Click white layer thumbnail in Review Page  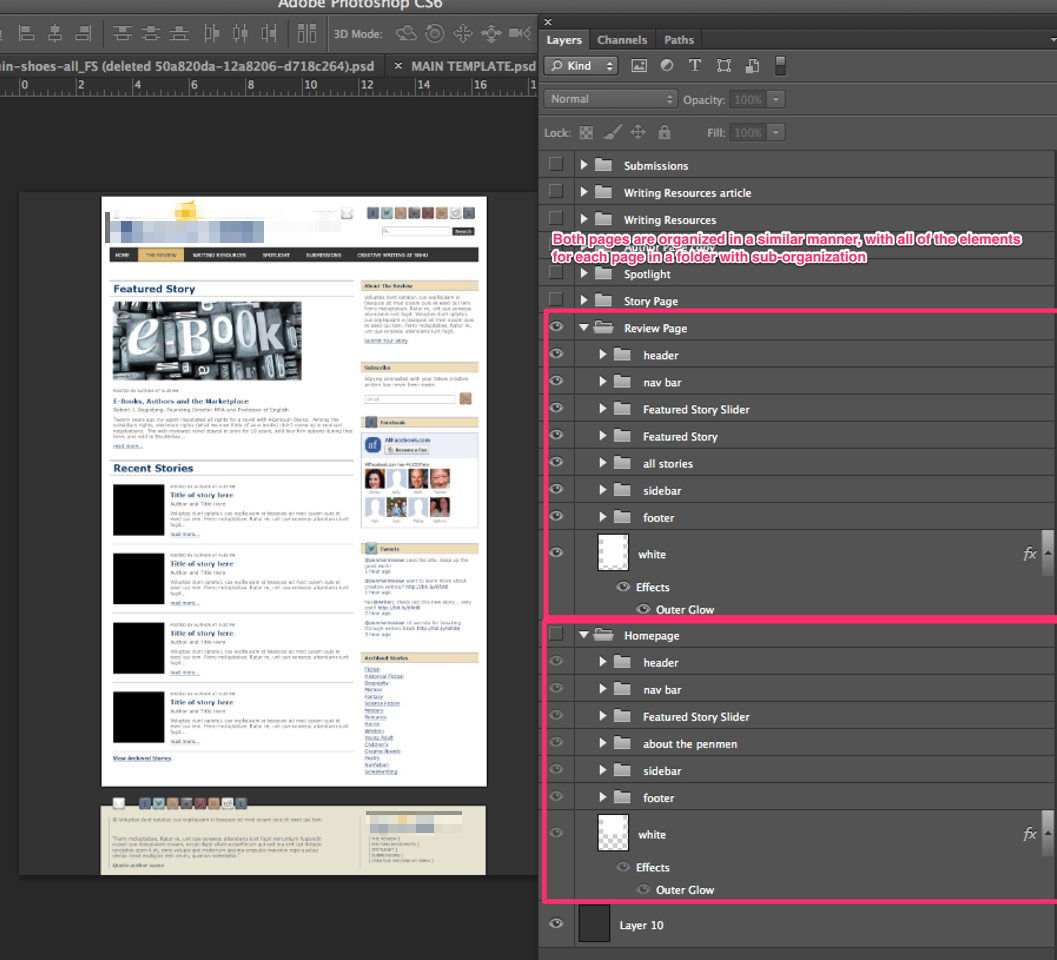click(x=613, y=552)
